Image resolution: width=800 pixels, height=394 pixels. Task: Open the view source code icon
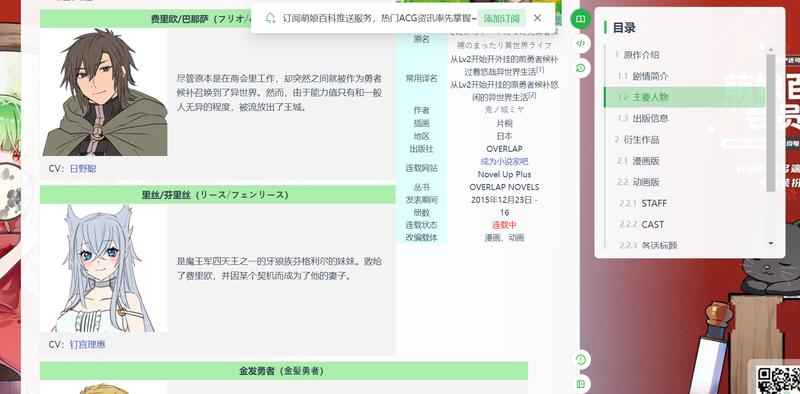[x=580, y=43]
